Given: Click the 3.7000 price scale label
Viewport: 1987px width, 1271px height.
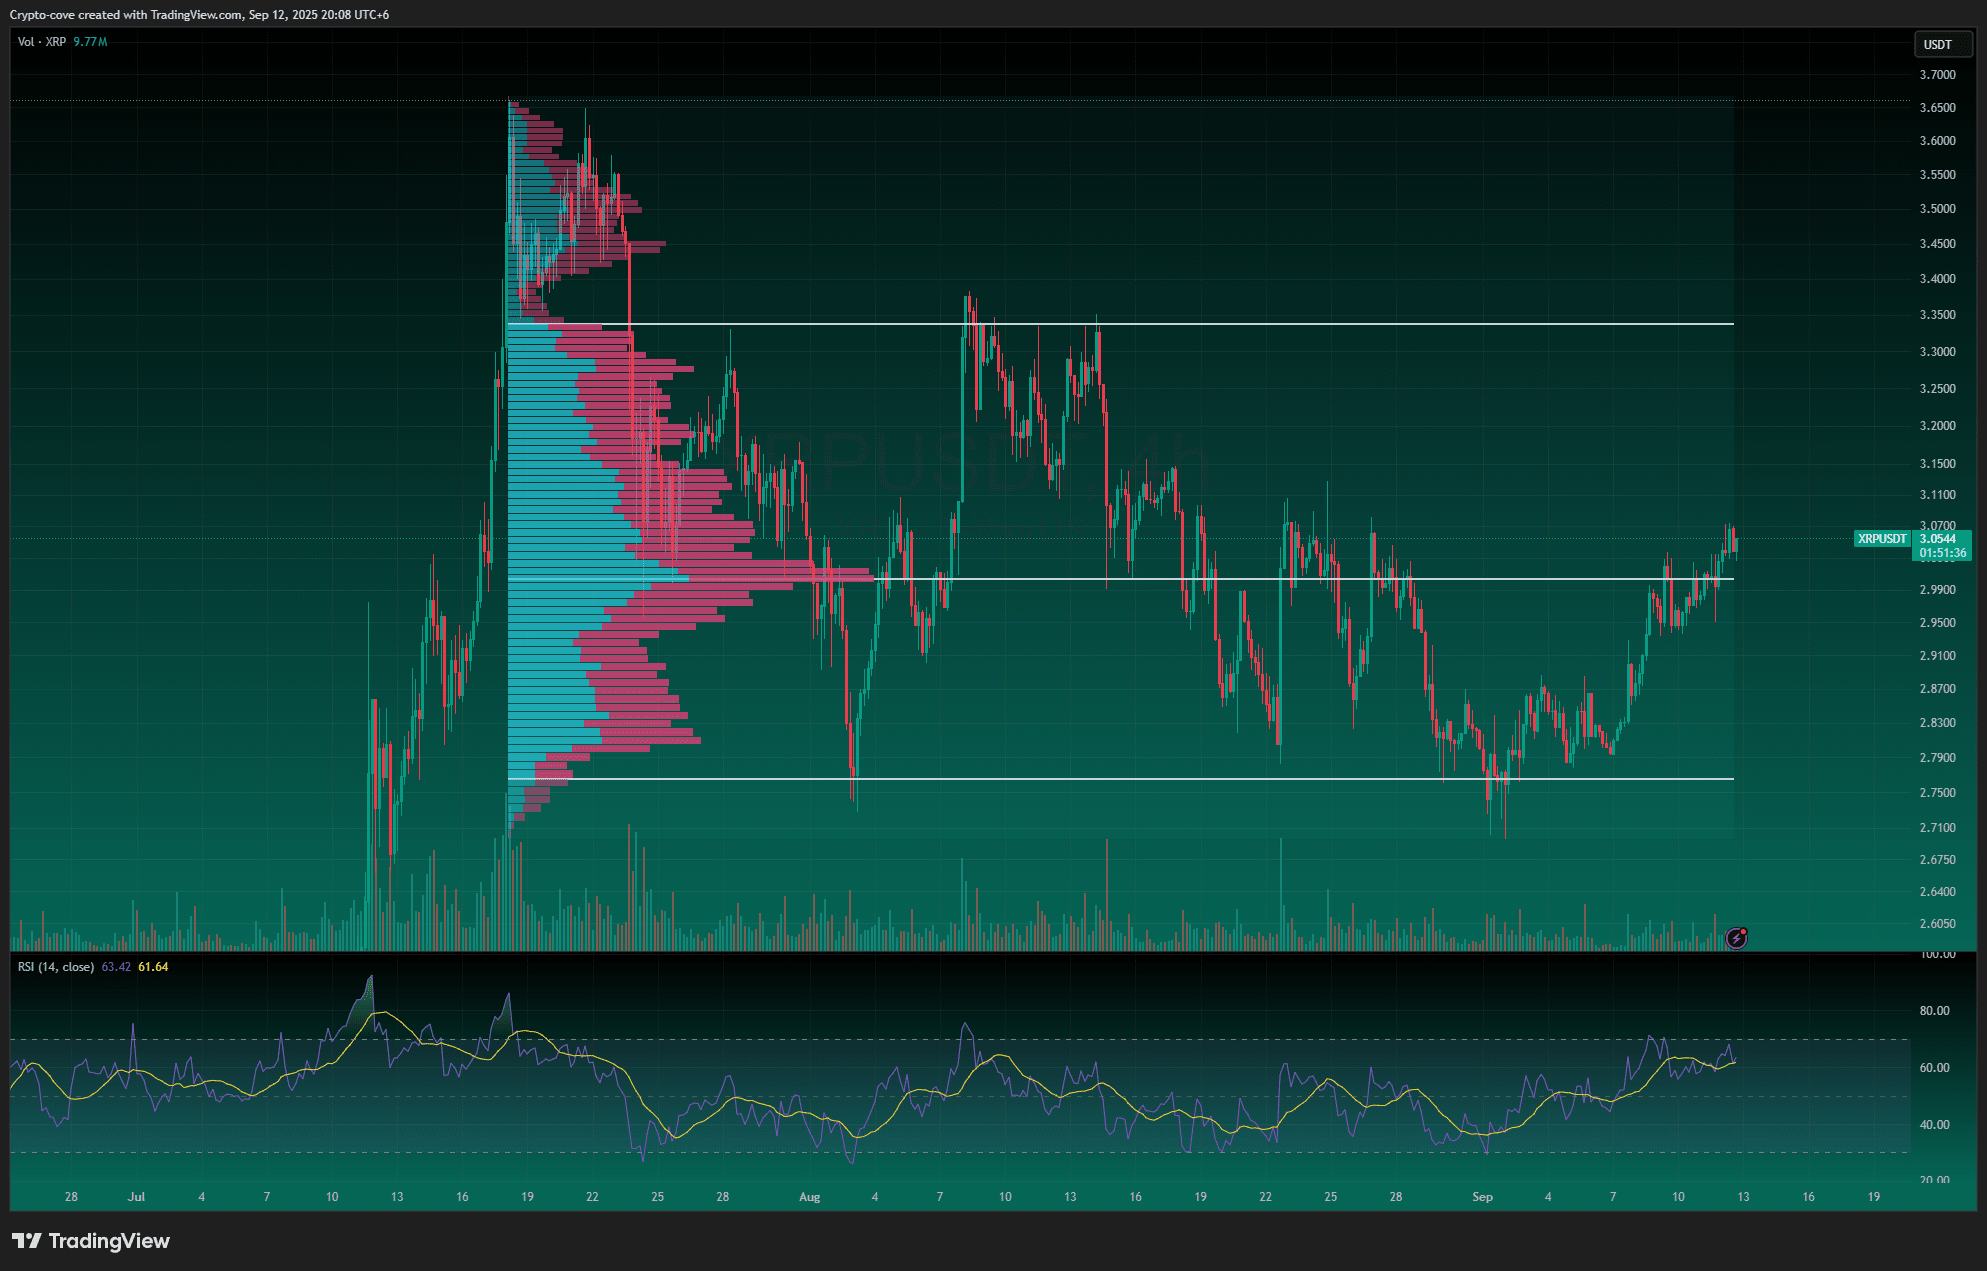Looking at the screenshot, I should [1937, 75].
